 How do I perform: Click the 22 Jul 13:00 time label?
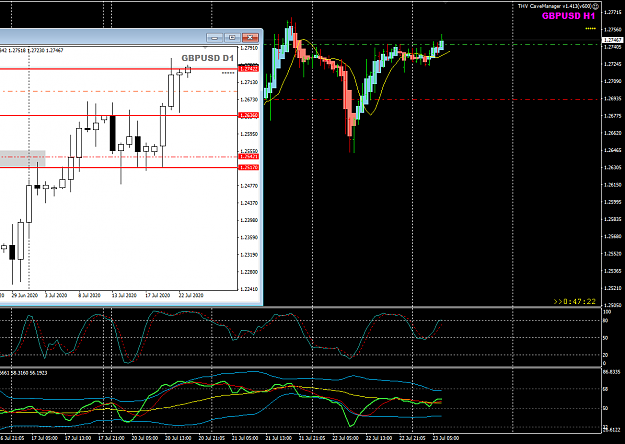(379, 438)
